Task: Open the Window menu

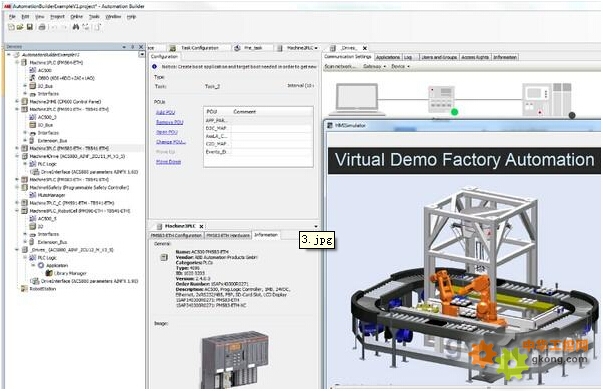Action: click(113, 17)
